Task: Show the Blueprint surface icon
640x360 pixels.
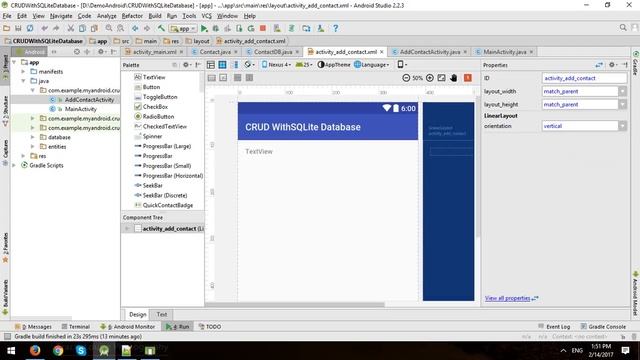Action: coord(222,64)
